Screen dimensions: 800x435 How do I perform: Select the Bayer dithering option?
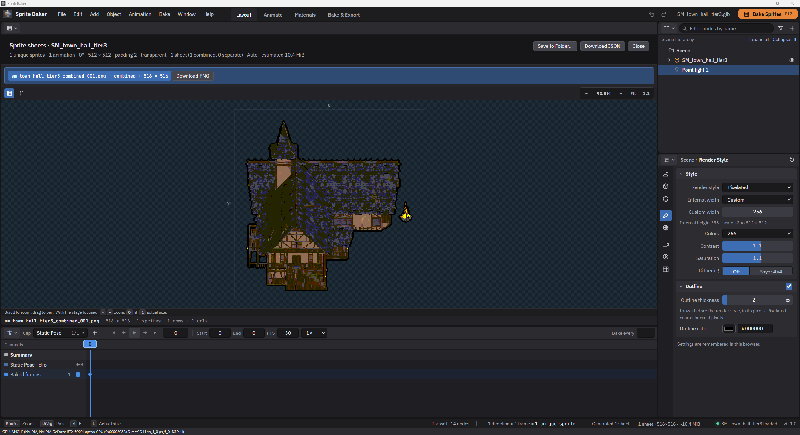coord(770,271)
